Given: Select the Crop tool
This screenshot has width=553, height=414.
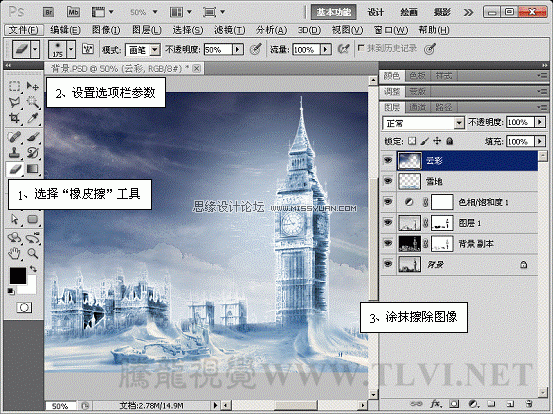Looking at the screenshot, I should click(x=14, y=118).
